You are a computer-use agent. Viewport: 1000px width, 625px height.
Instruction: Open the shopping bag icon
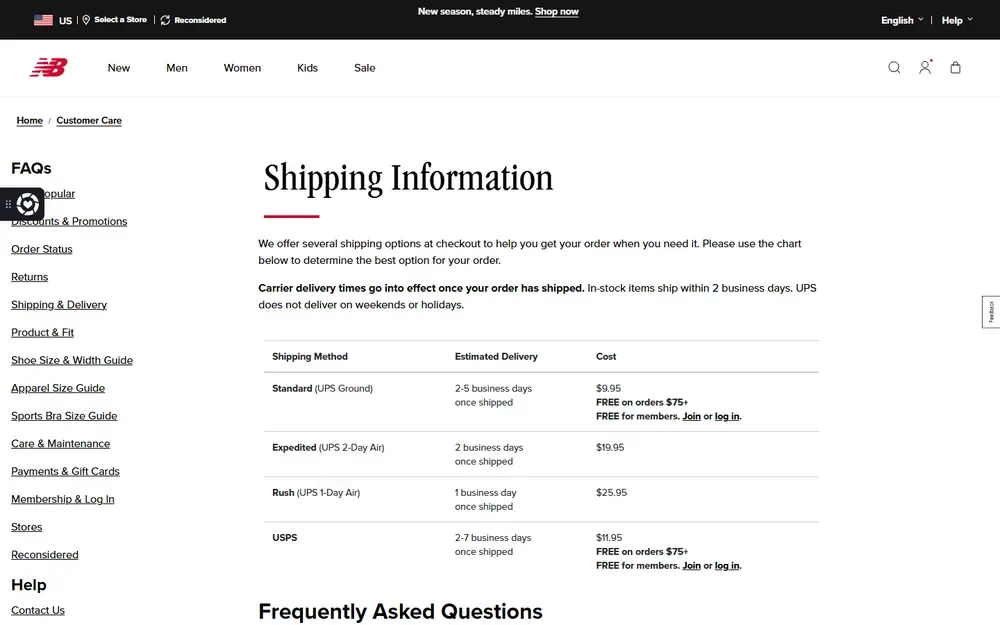click(955, 68)
